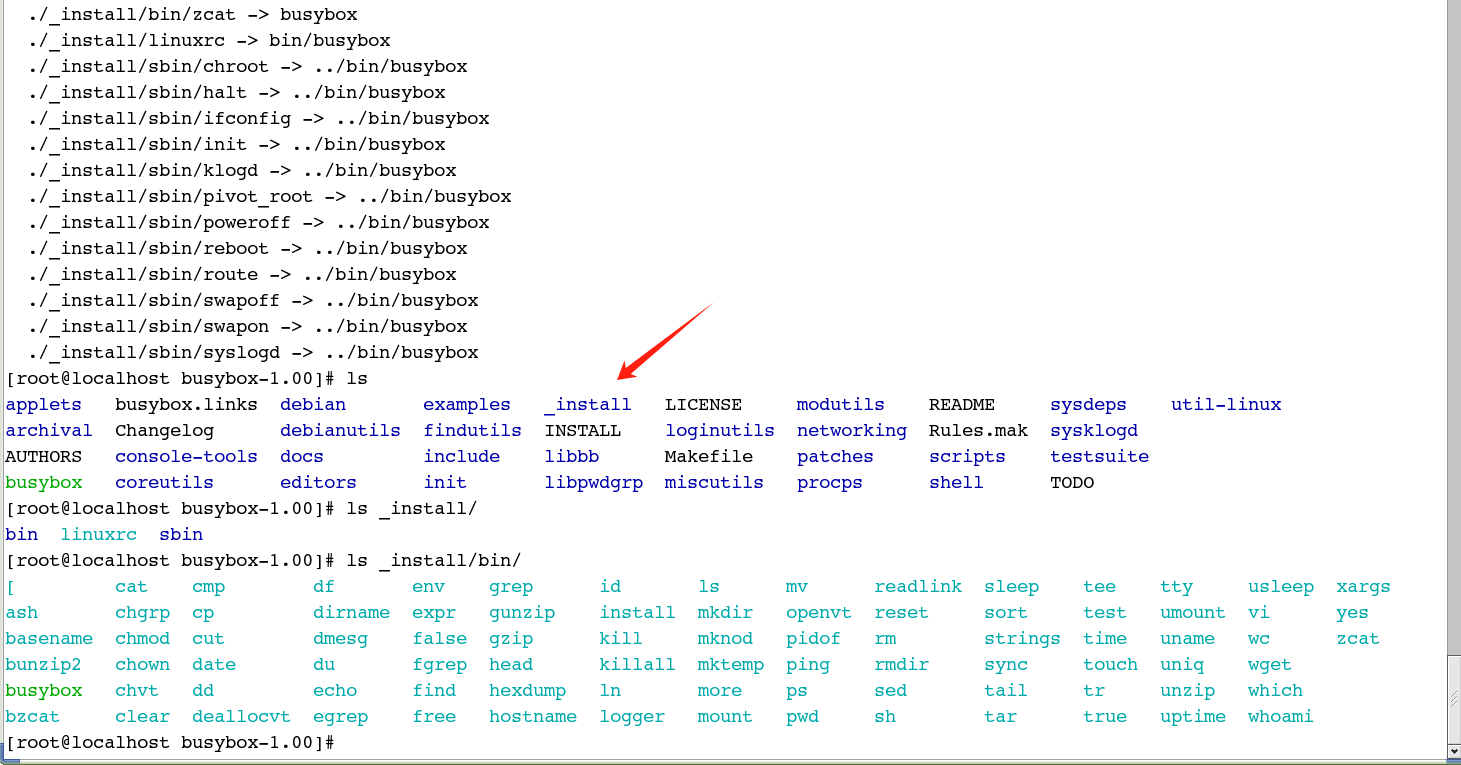Select the 'LICENSE' file name
The width and height of the screenshot is (1461, 765).
pos(703,405)
